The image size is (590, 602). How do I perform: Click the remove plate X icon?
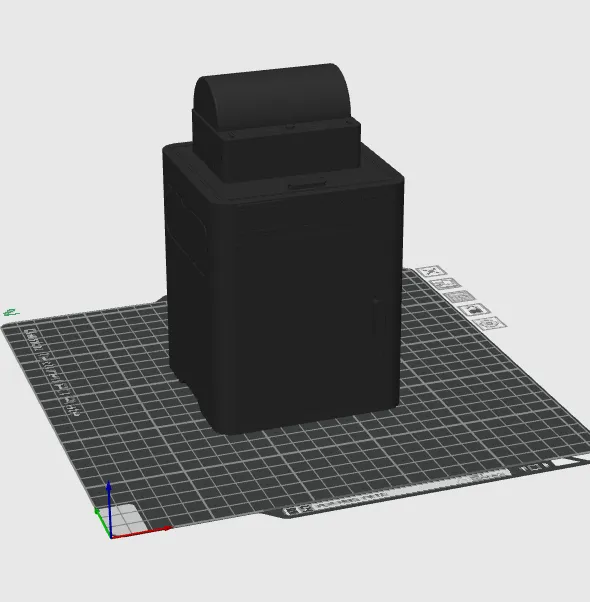click(x=431, y=271)
